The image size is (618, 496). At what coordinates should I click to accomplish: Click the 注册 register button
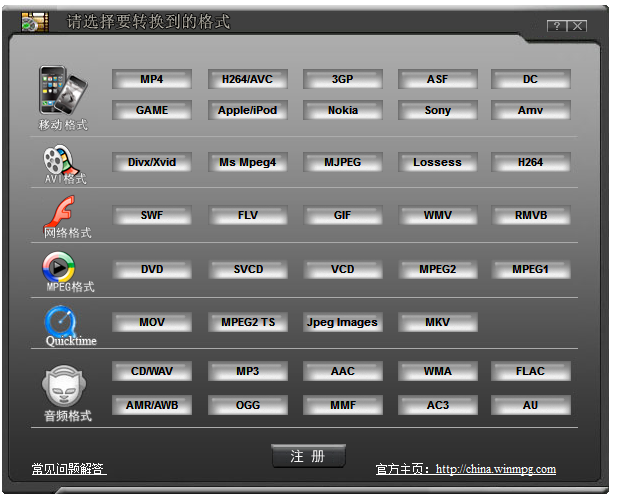308,456
